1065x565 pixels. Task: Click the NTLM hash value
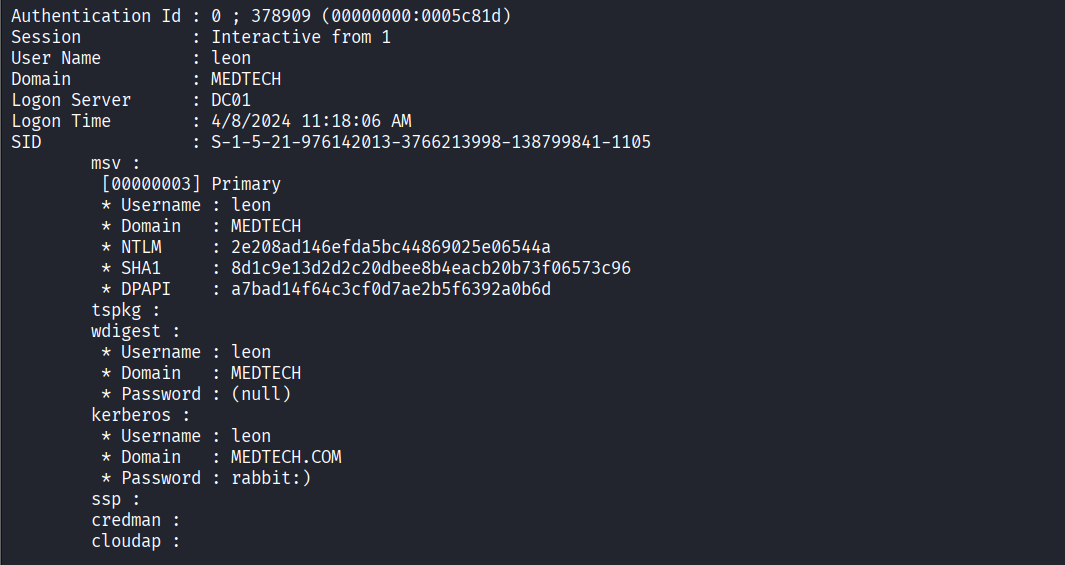(x=391, y=247)
